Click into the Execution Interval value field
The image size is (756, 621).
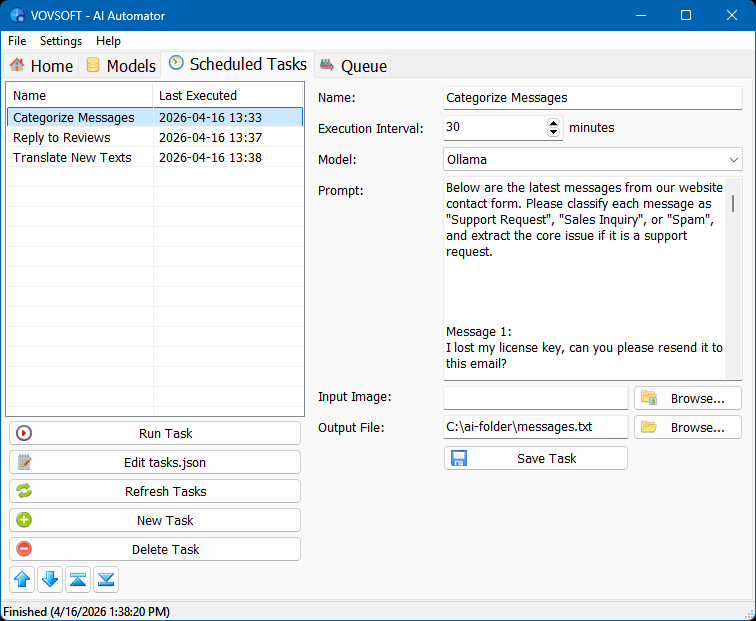tap(495, 127)
